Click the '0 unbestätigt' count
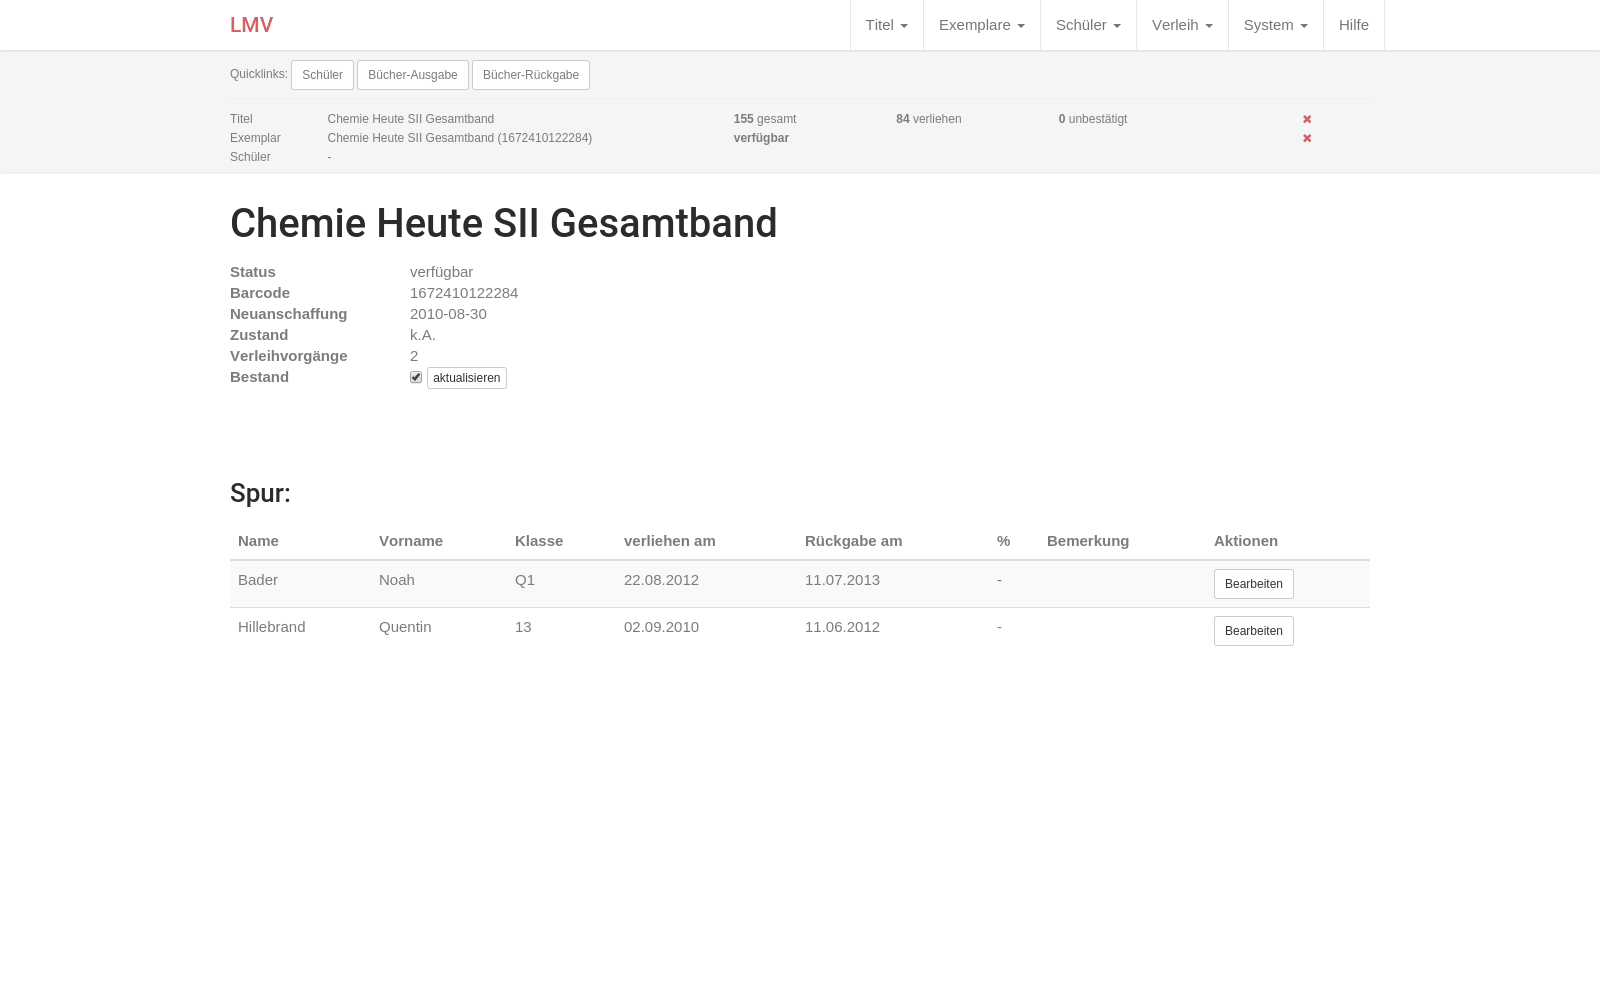 [1093, 119]
